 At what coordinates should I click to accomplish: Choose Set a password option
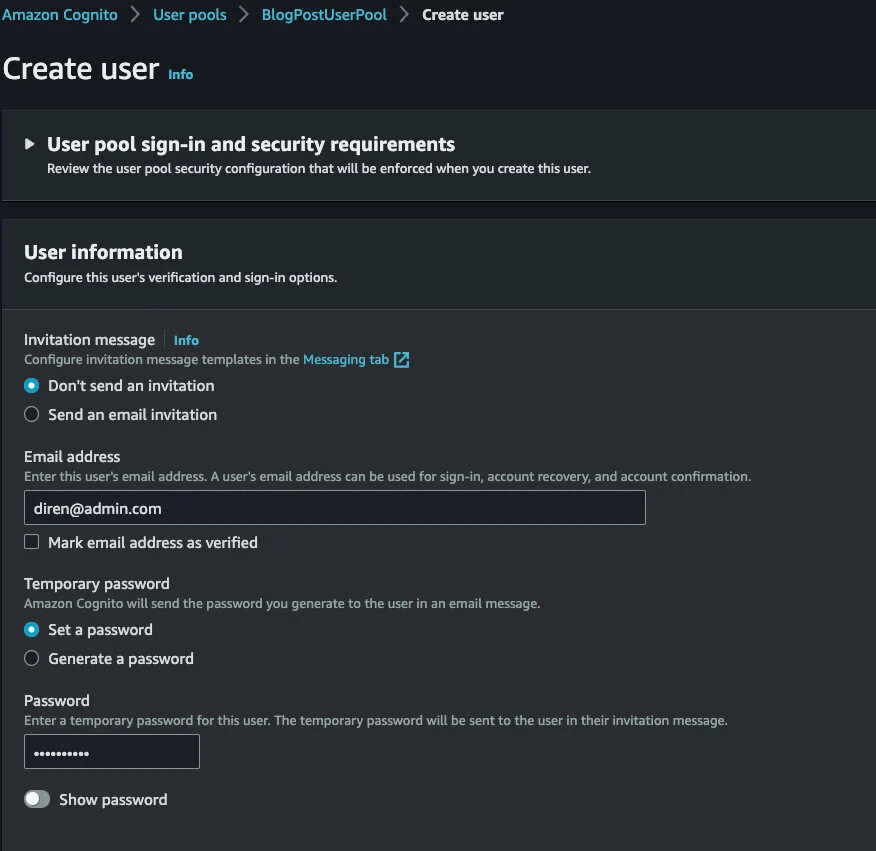click(32, 630)
